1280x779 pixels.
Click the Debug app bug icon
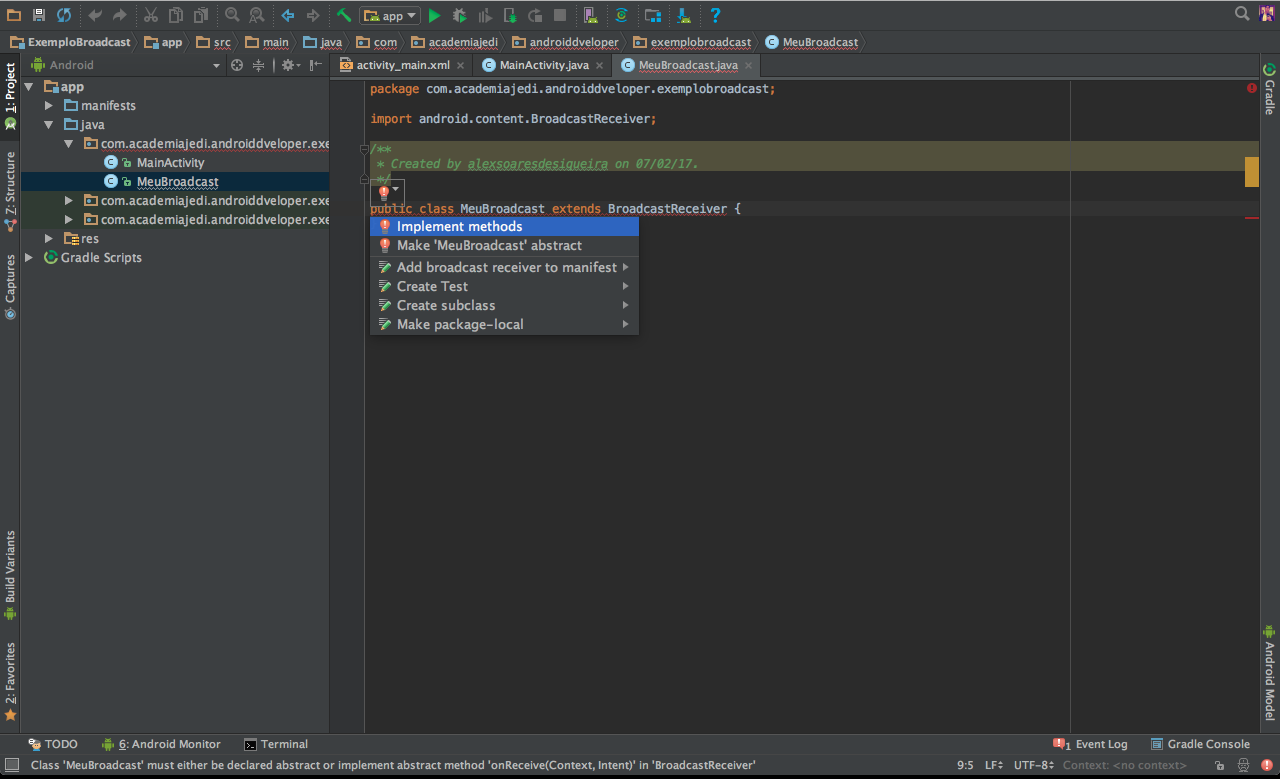(x=459, y=15)
